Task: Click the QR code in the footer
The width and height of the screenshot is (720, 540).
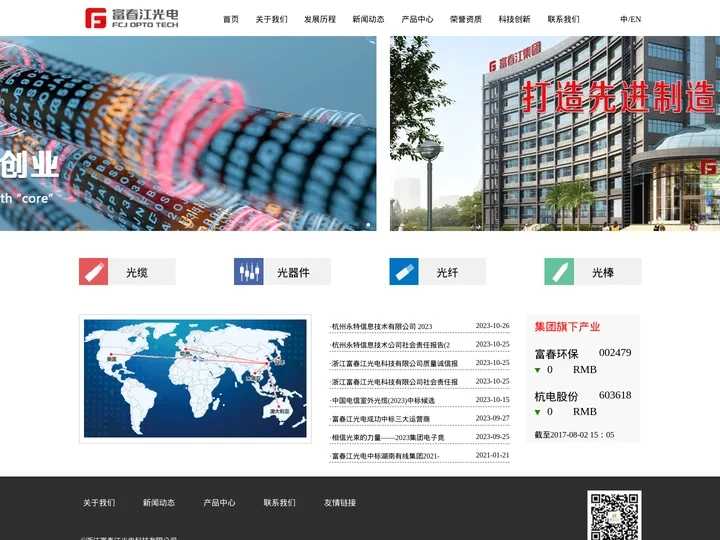Action: point(614,515)
